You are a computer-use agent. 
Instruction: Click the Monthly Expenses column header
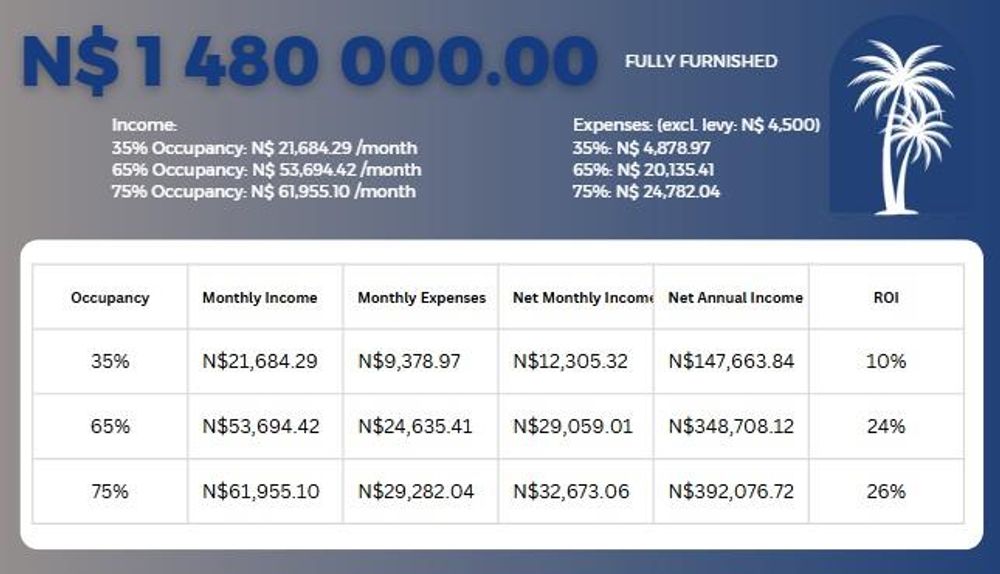[422, 298]
